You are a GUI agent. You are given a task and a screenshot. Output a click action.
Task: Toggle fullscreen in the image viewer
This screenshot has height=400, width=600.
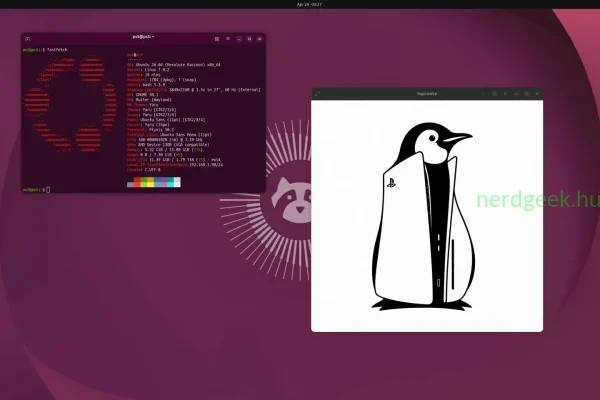317,94
